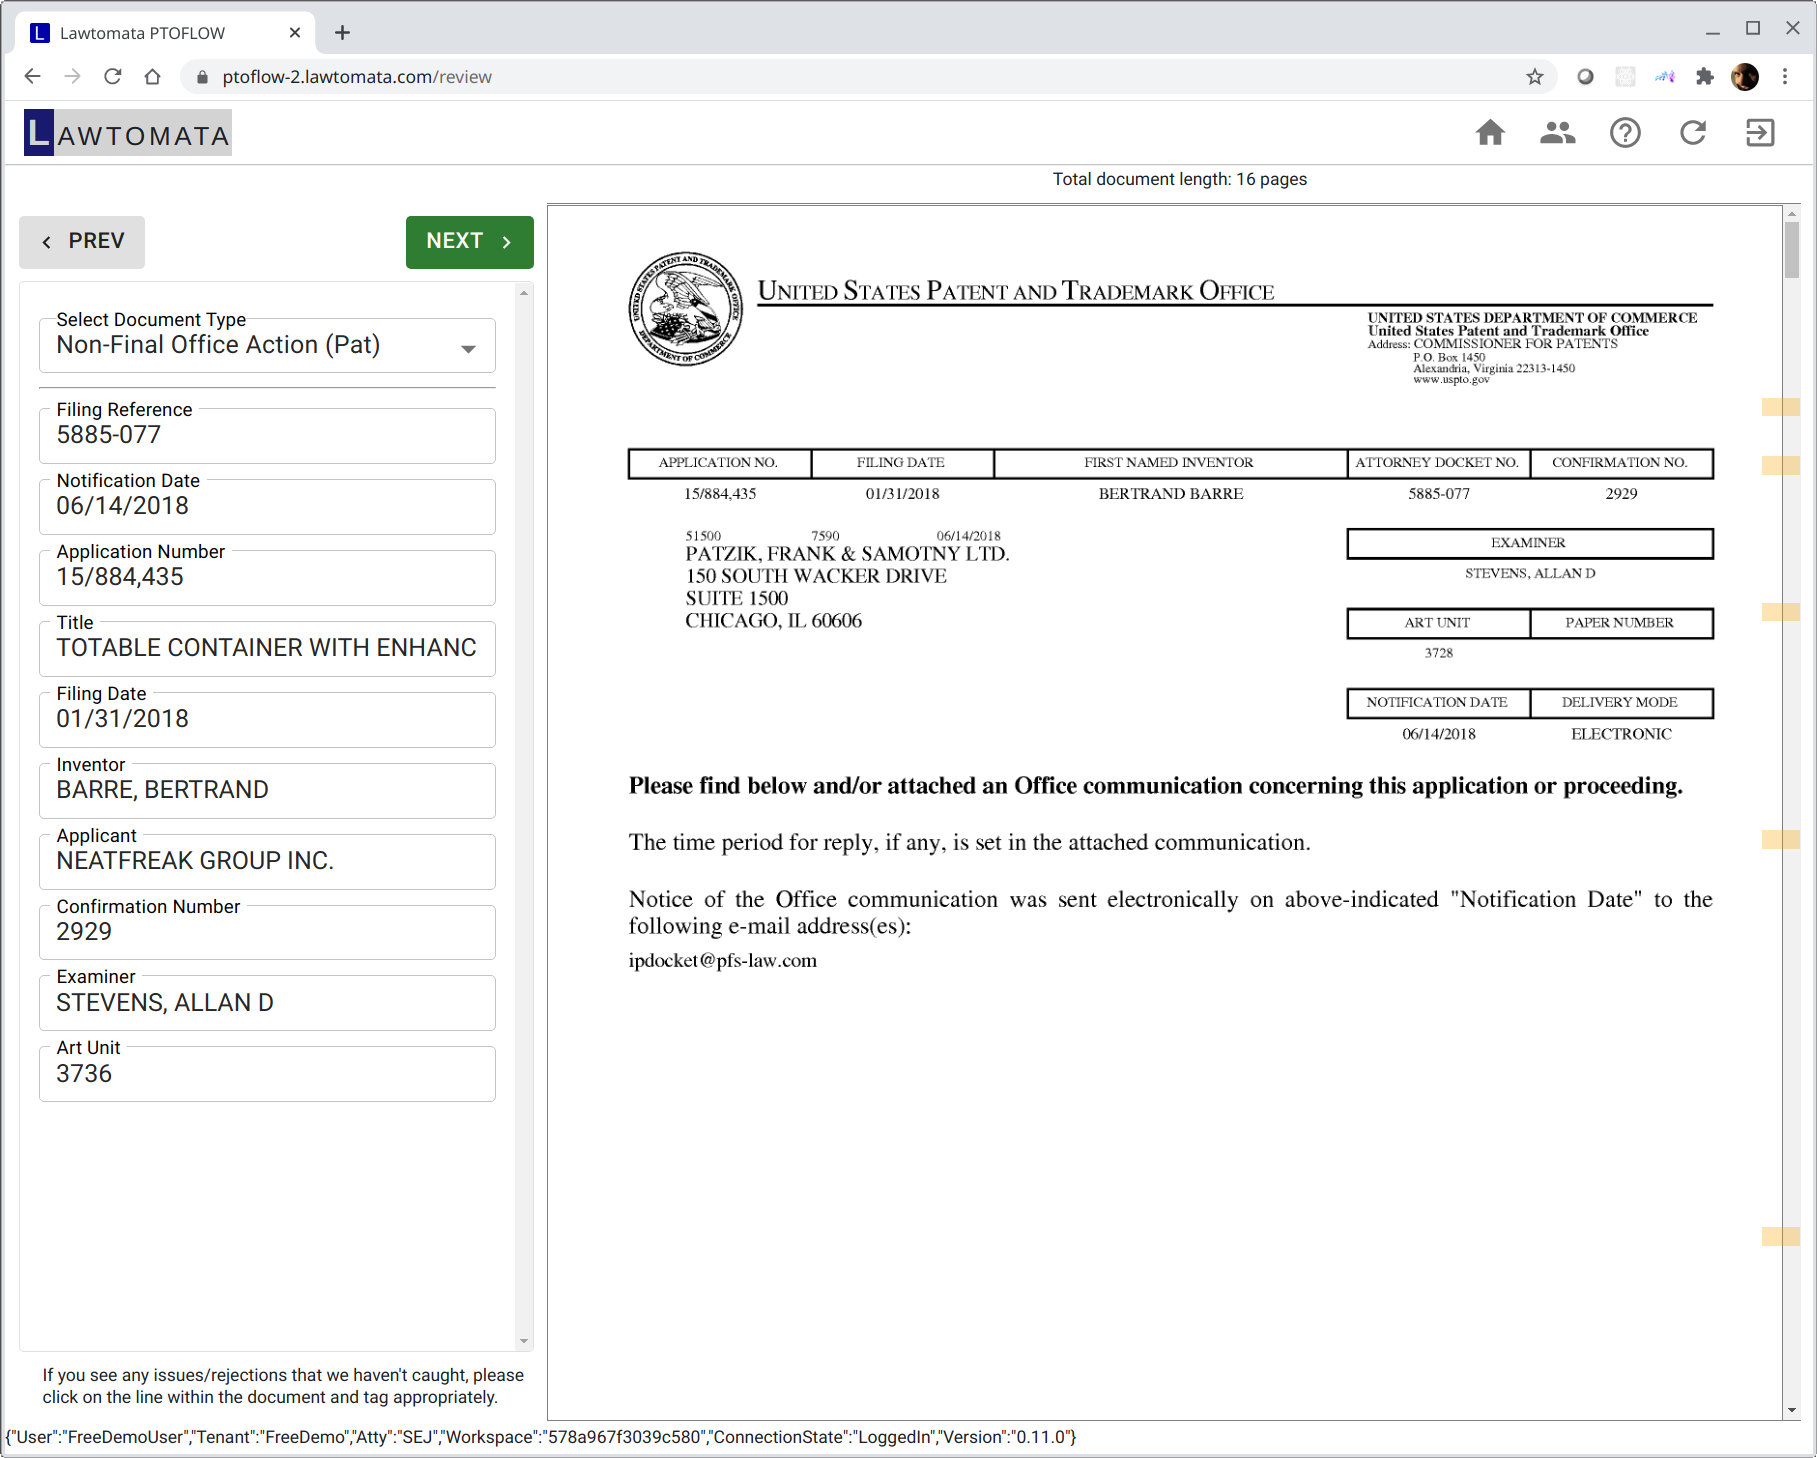The height and width of the screenshot is (1458, 1817).
Task: Click the Lawtomata logo
Action: (128, 133)
